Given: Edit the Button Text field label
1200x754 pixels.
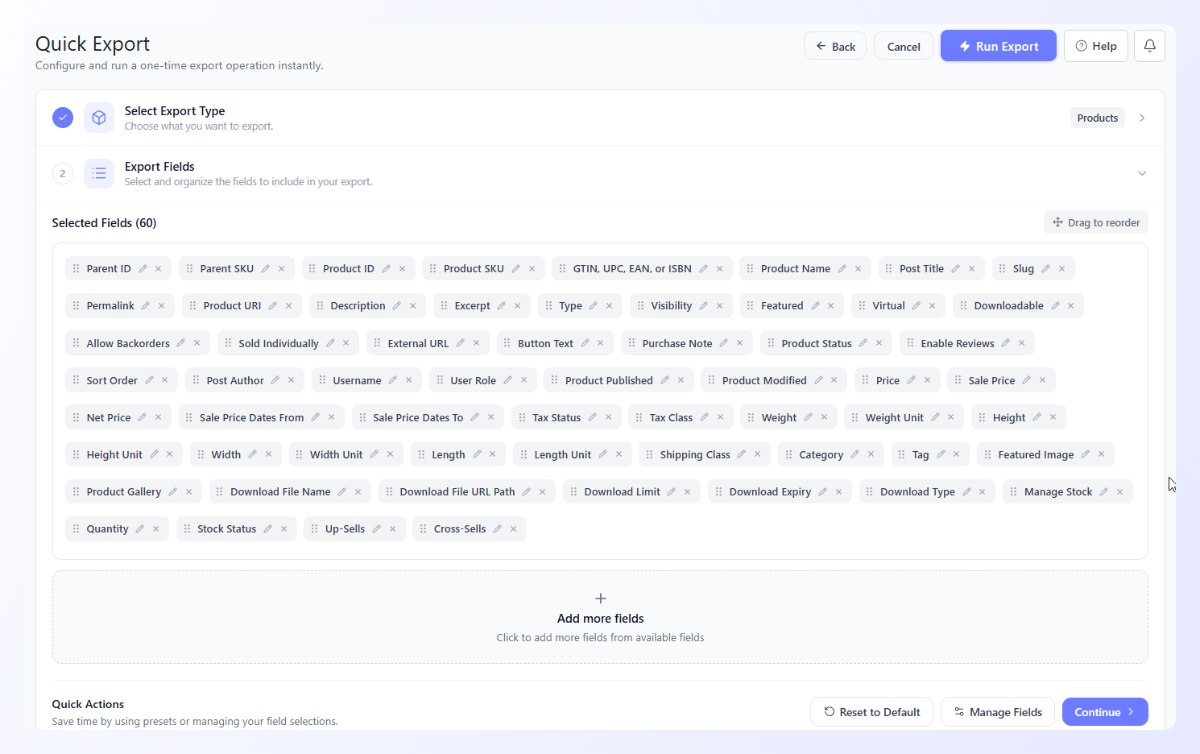Looking at the screenshot, I should click(x=585, y=343).
